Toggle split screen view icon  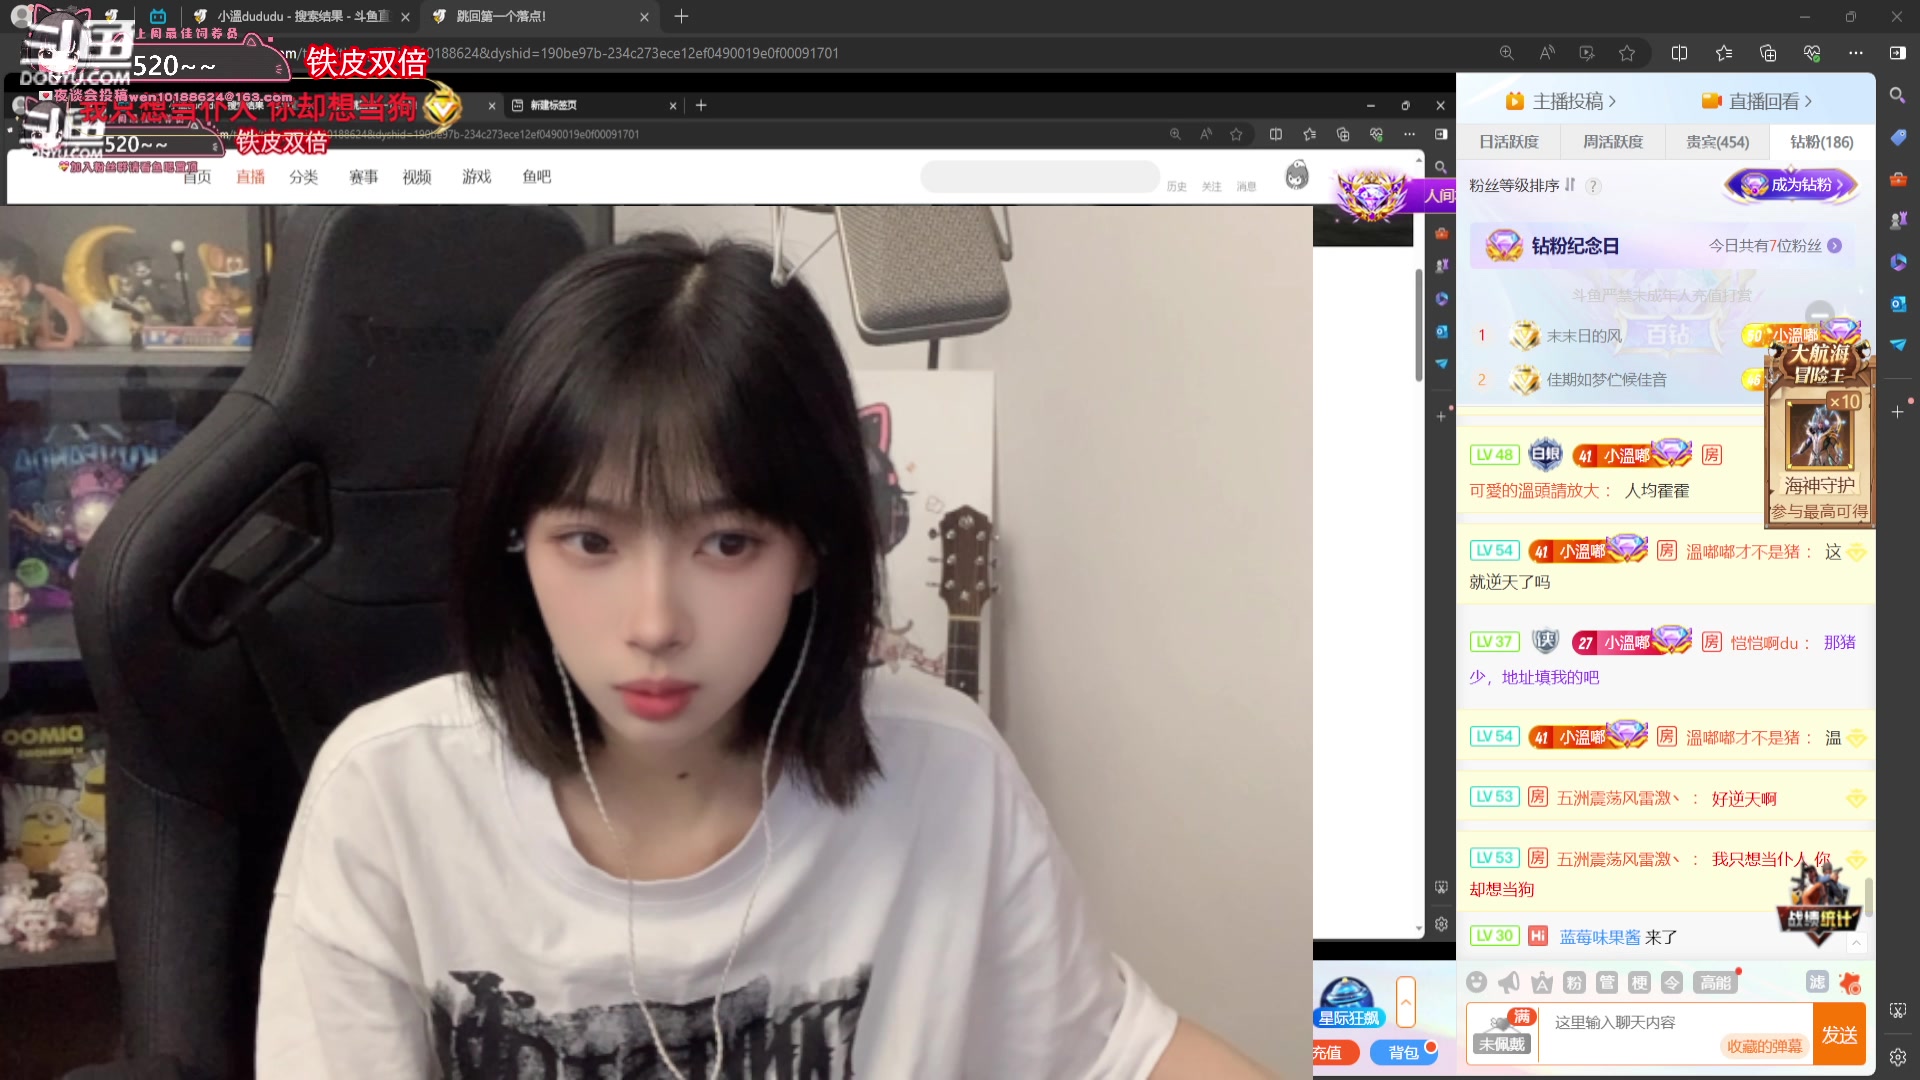1679,53
